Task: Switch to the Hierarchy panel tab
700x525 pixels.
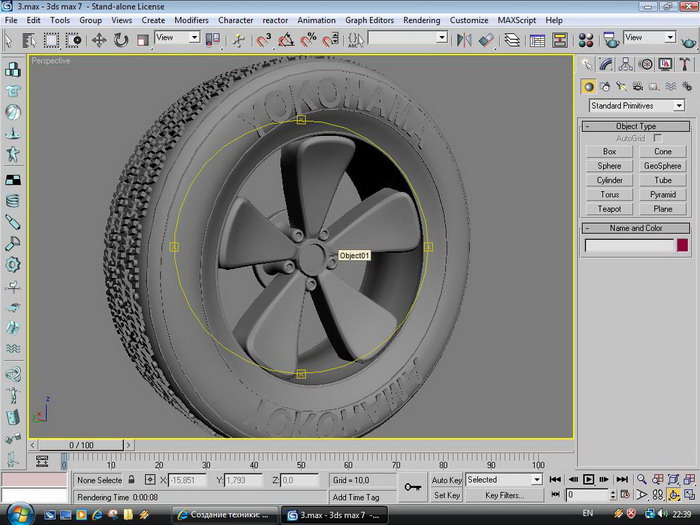Action: (x=628, y=64)
